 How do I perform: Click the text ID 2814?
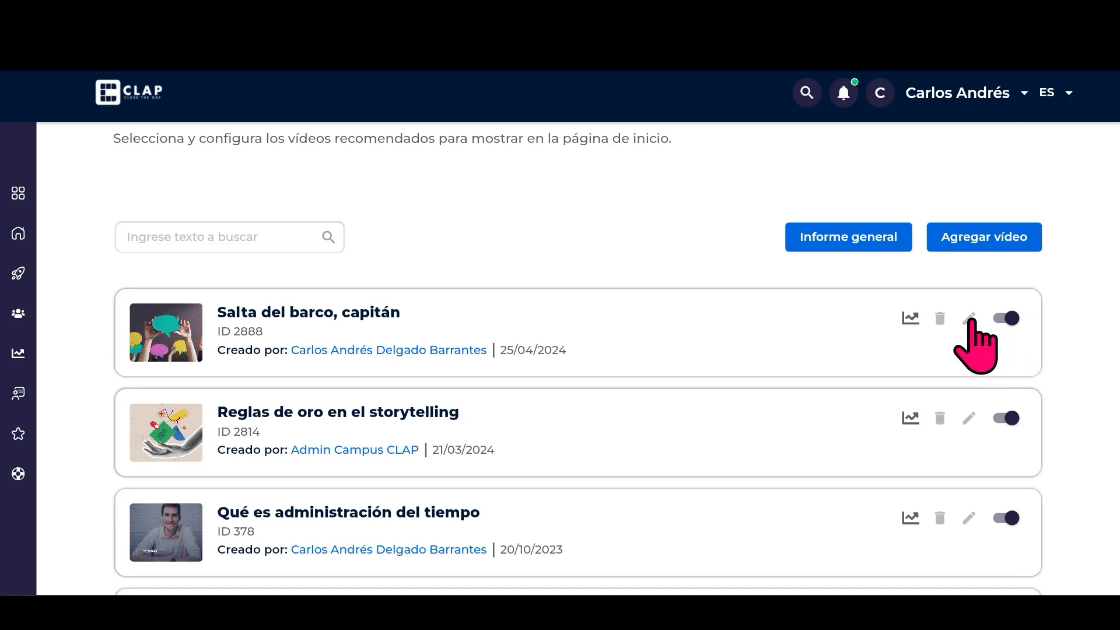239,432
